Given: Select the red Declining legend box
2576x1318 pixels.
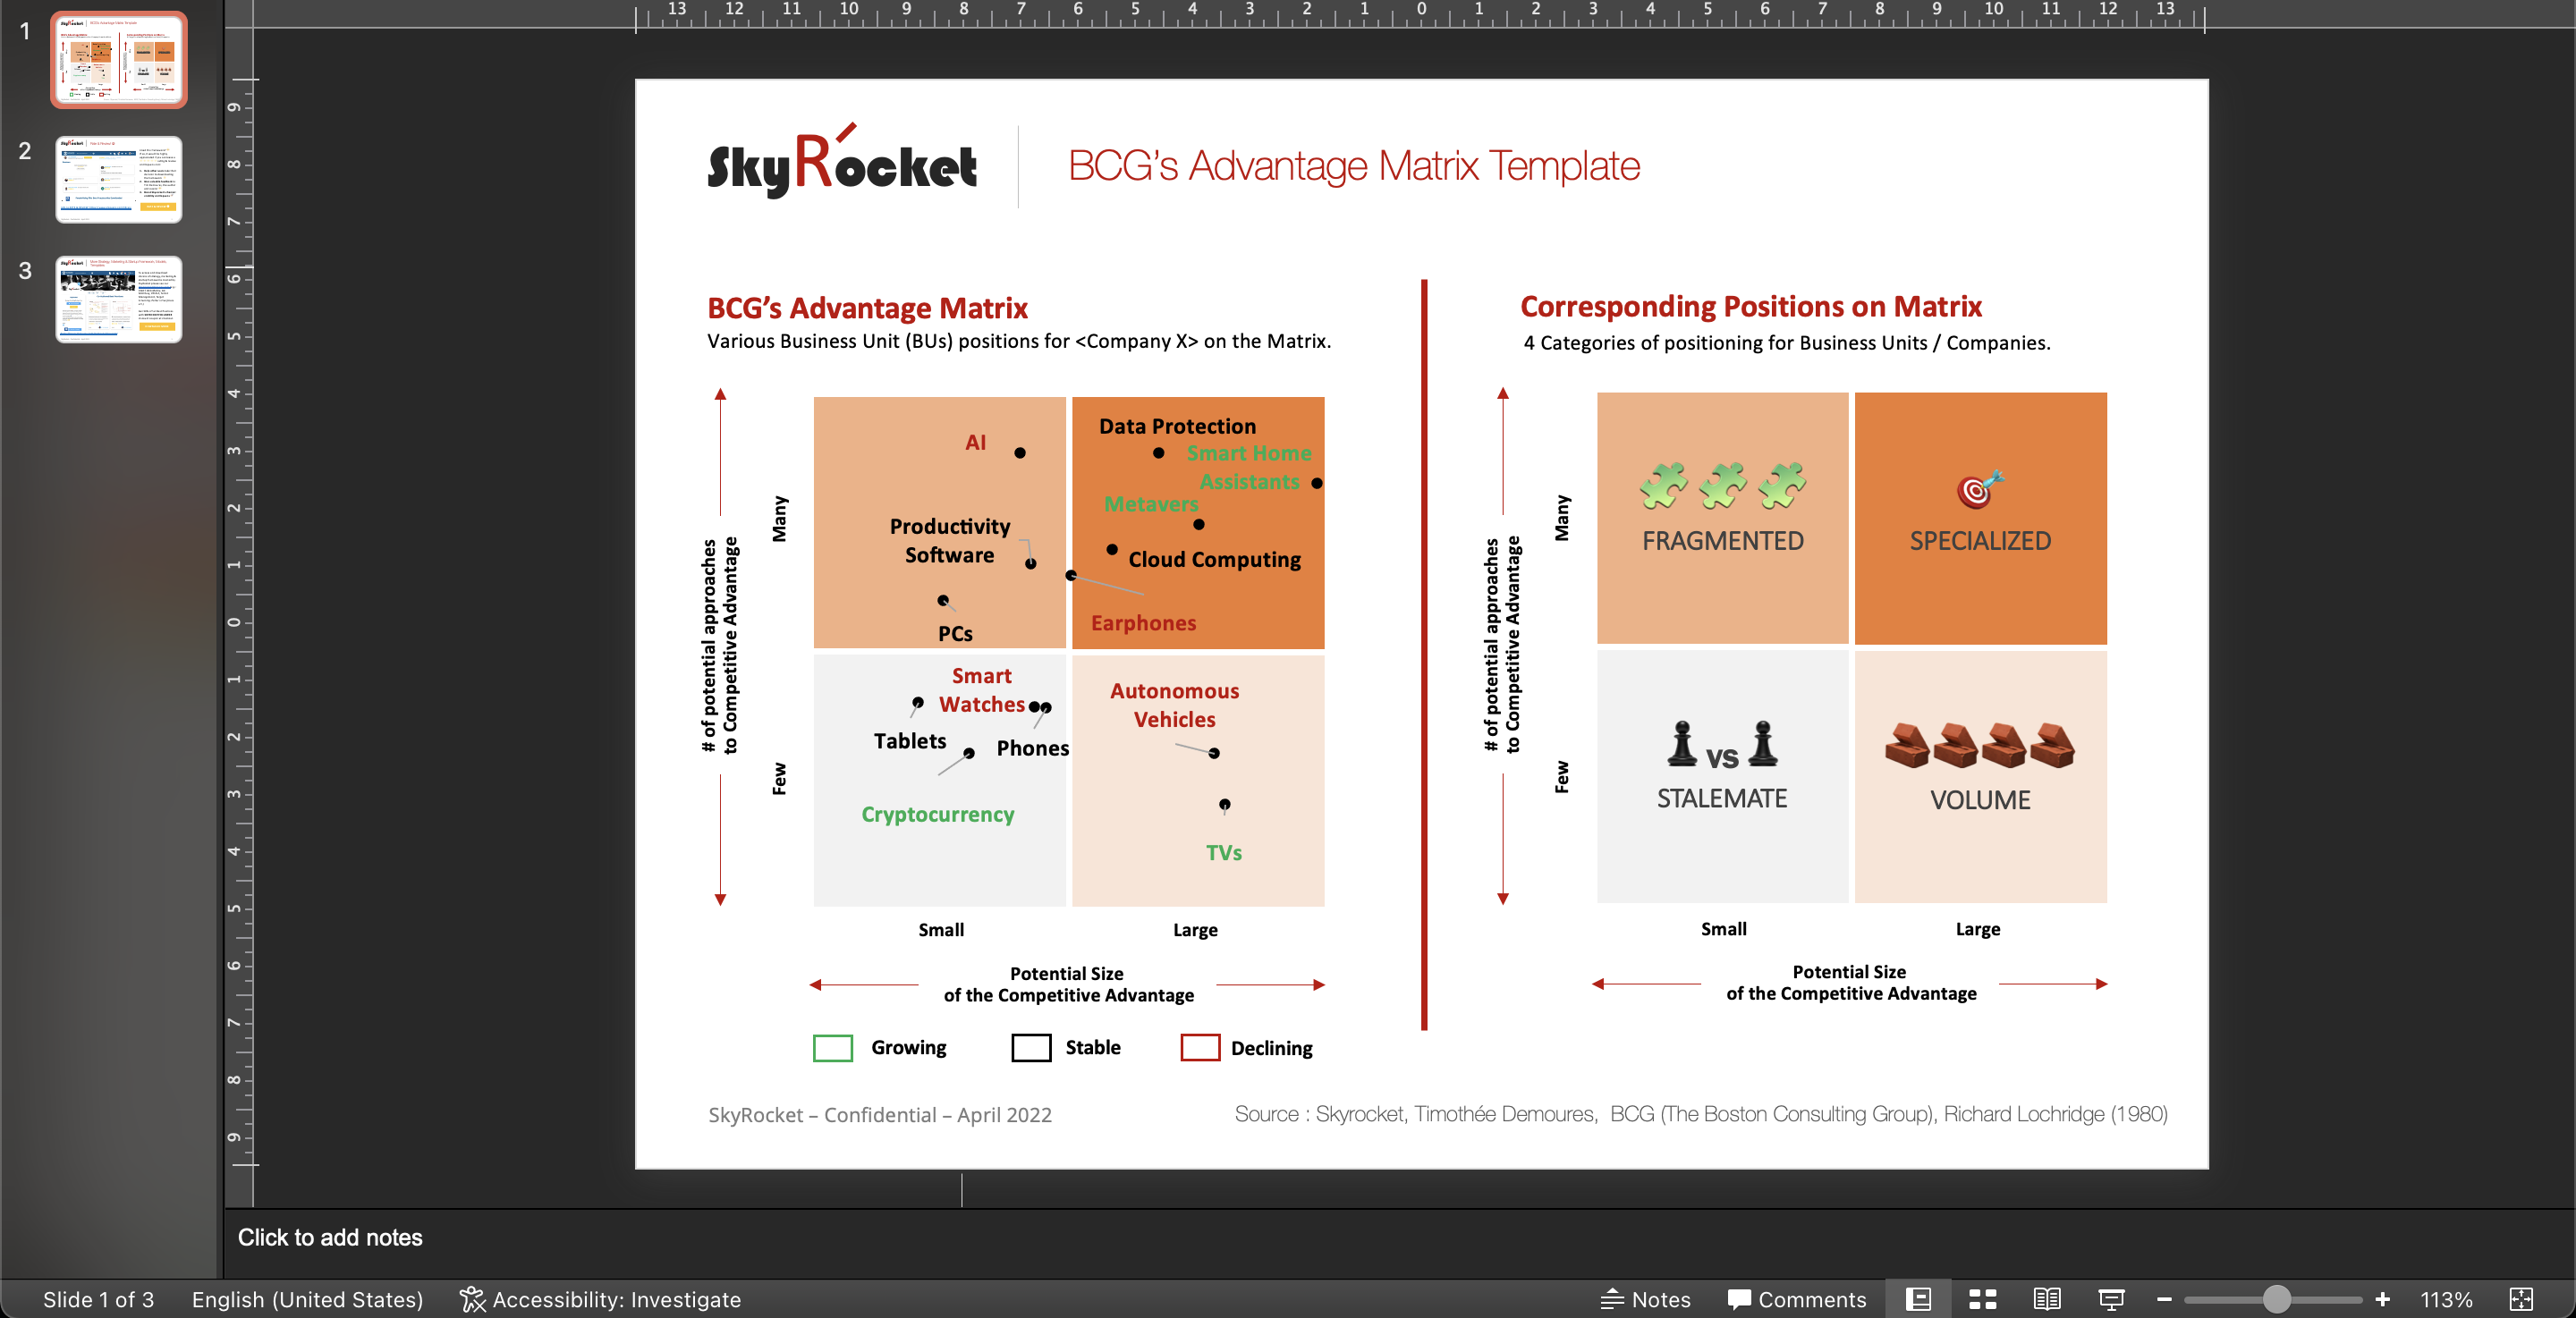Looking at the screenshot, I should [1200, 1047].
